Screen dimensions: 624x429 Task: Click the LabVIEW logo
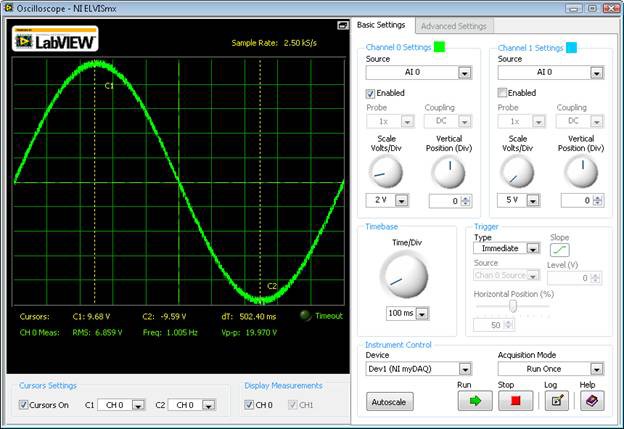55,39
